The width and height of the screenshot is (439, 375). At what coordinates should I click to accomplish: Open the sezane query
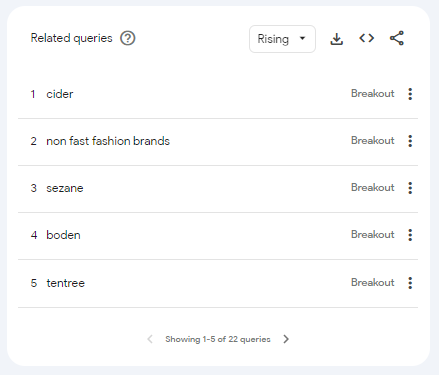(65, 188)
